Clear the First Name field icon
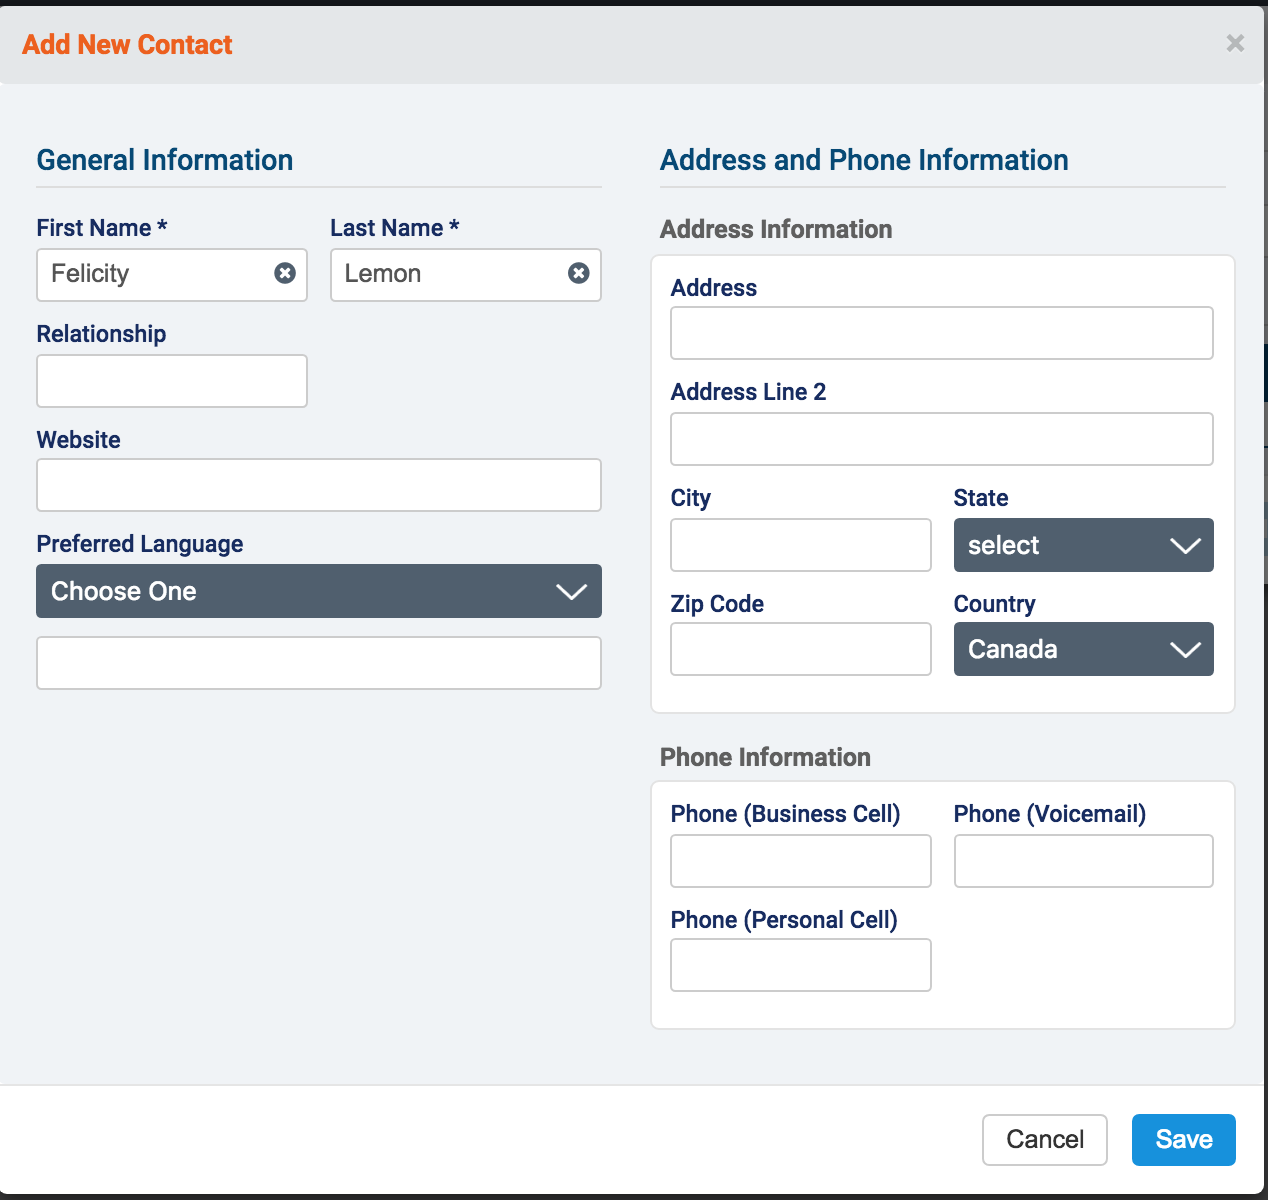Screen dimensions: 1268x1200 (x=285, y=274)
